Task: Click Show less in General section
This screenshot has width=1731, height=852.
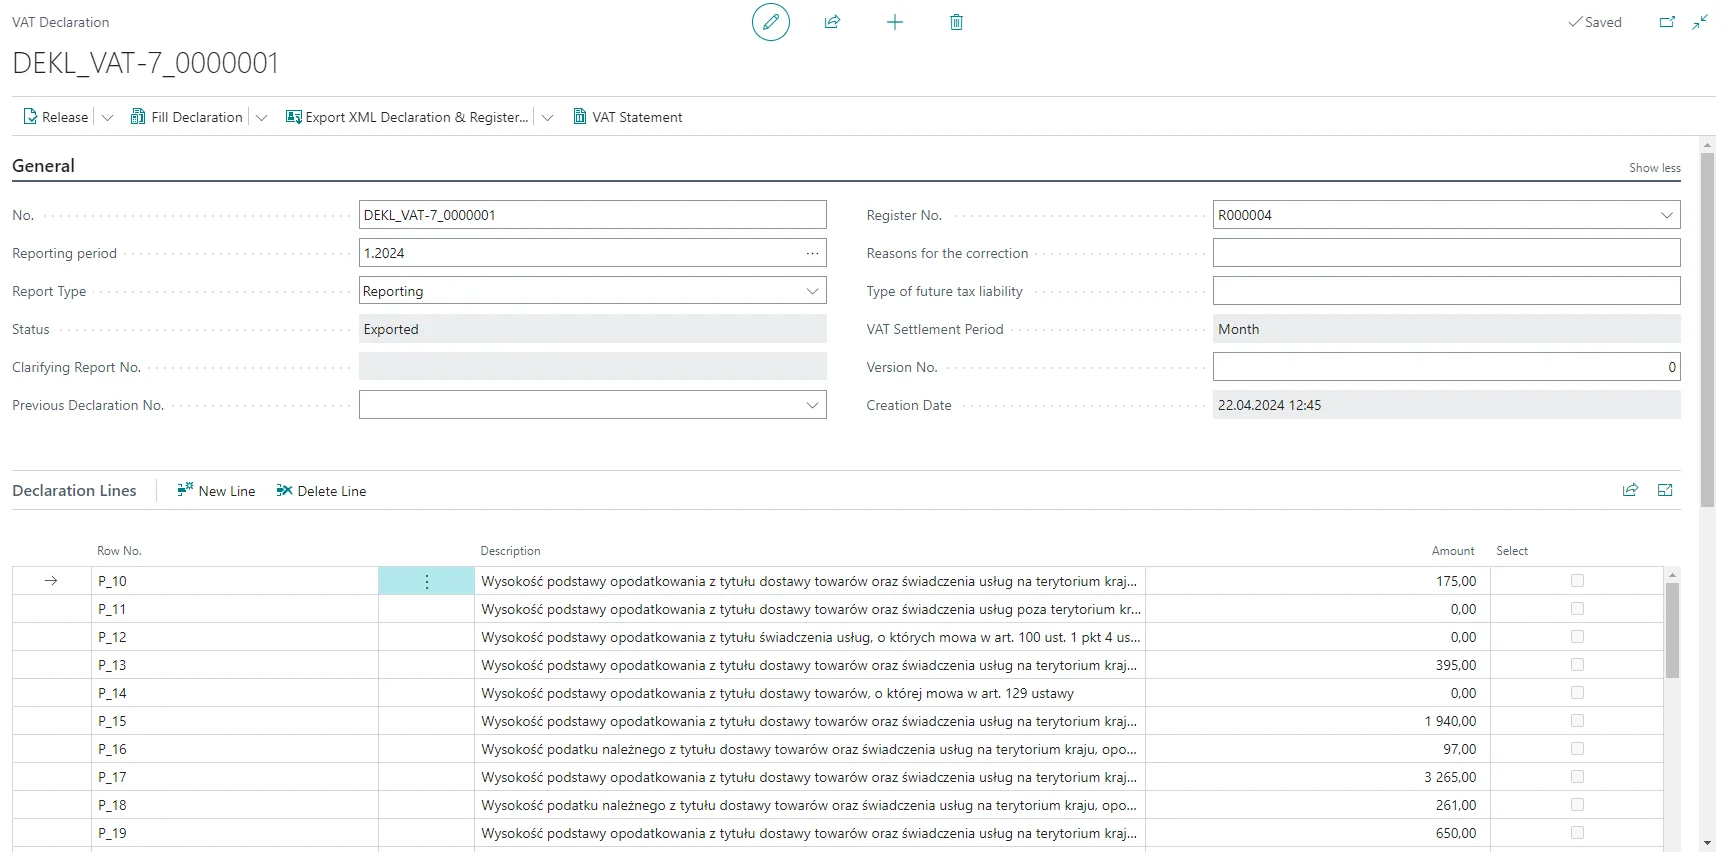Action: click(x=1654, y=168)
